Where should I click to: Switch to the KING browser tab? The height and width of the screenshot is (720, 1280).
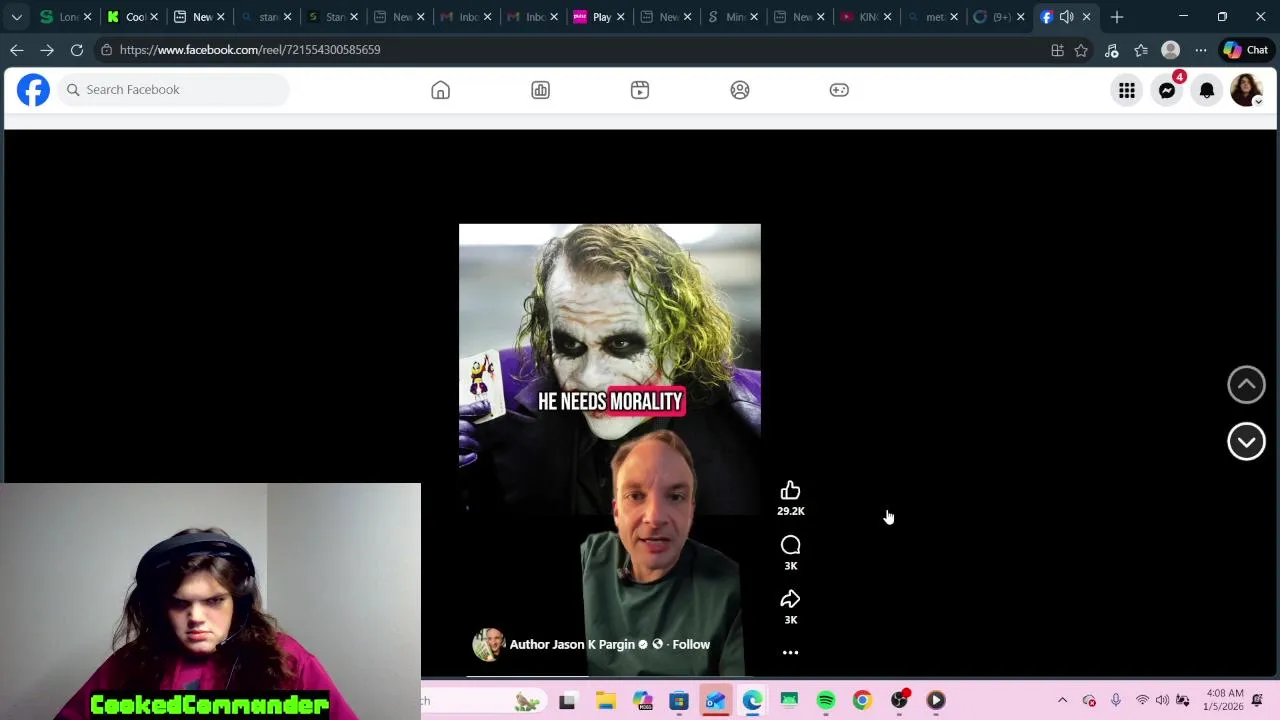(865, 17)
